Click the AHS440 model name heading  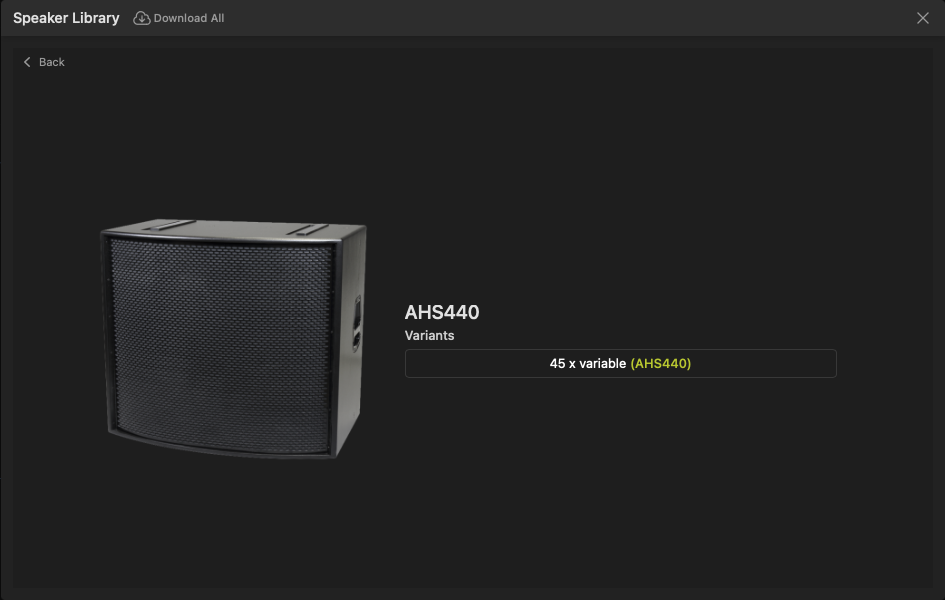coord(442,312)
